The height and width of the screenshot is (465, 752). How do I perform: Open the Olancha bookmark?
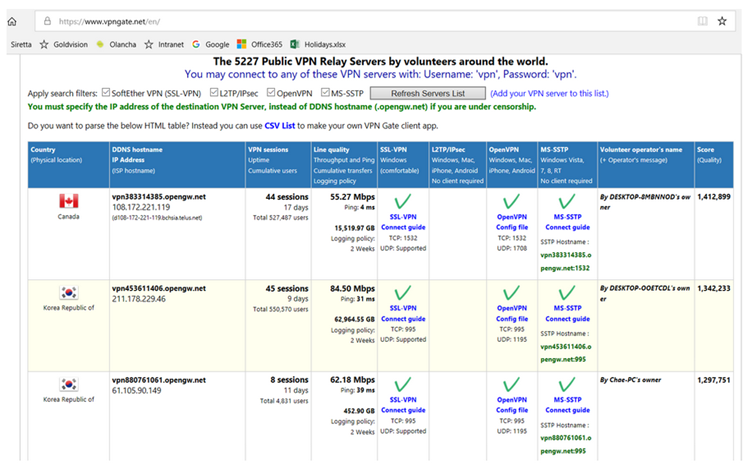click(x=116, y=45)
